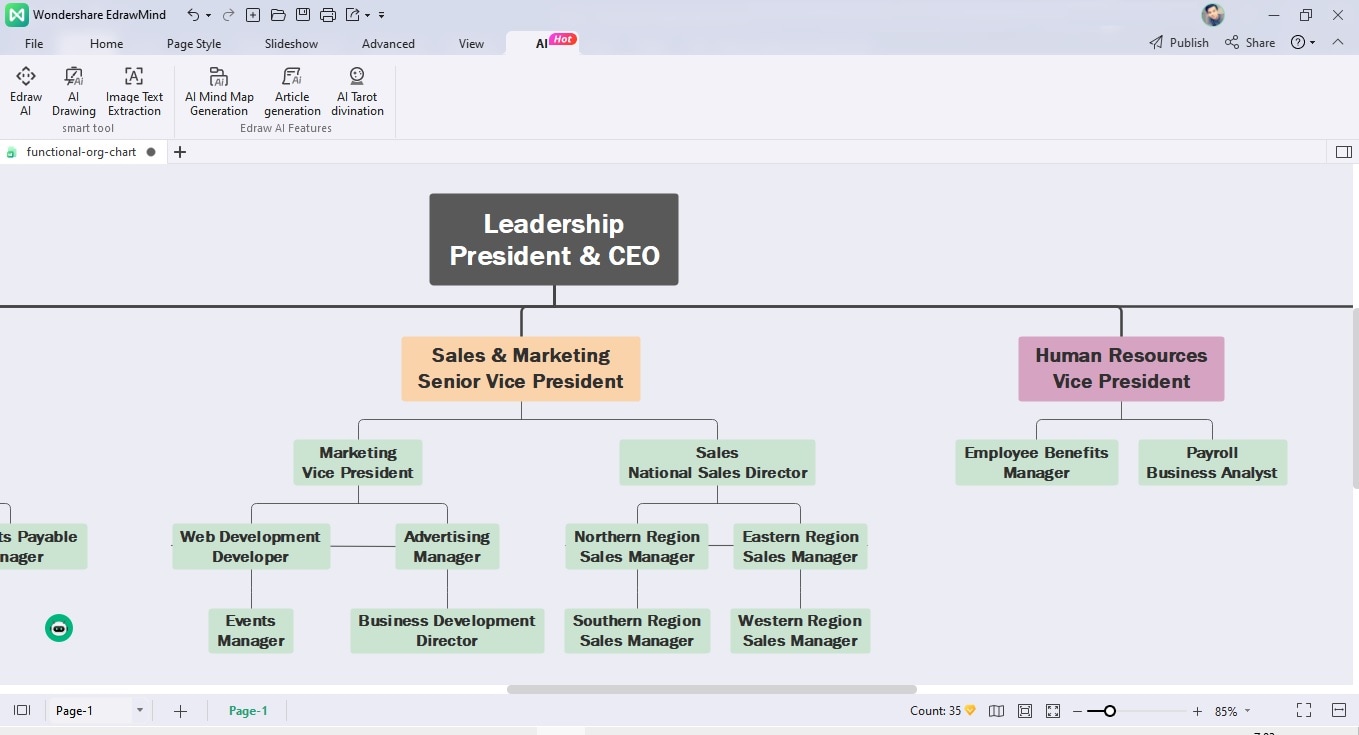The height and width of the screenshot is (735, 1359).
Task: Open the Article generation feature
Action: pos(292,90)
